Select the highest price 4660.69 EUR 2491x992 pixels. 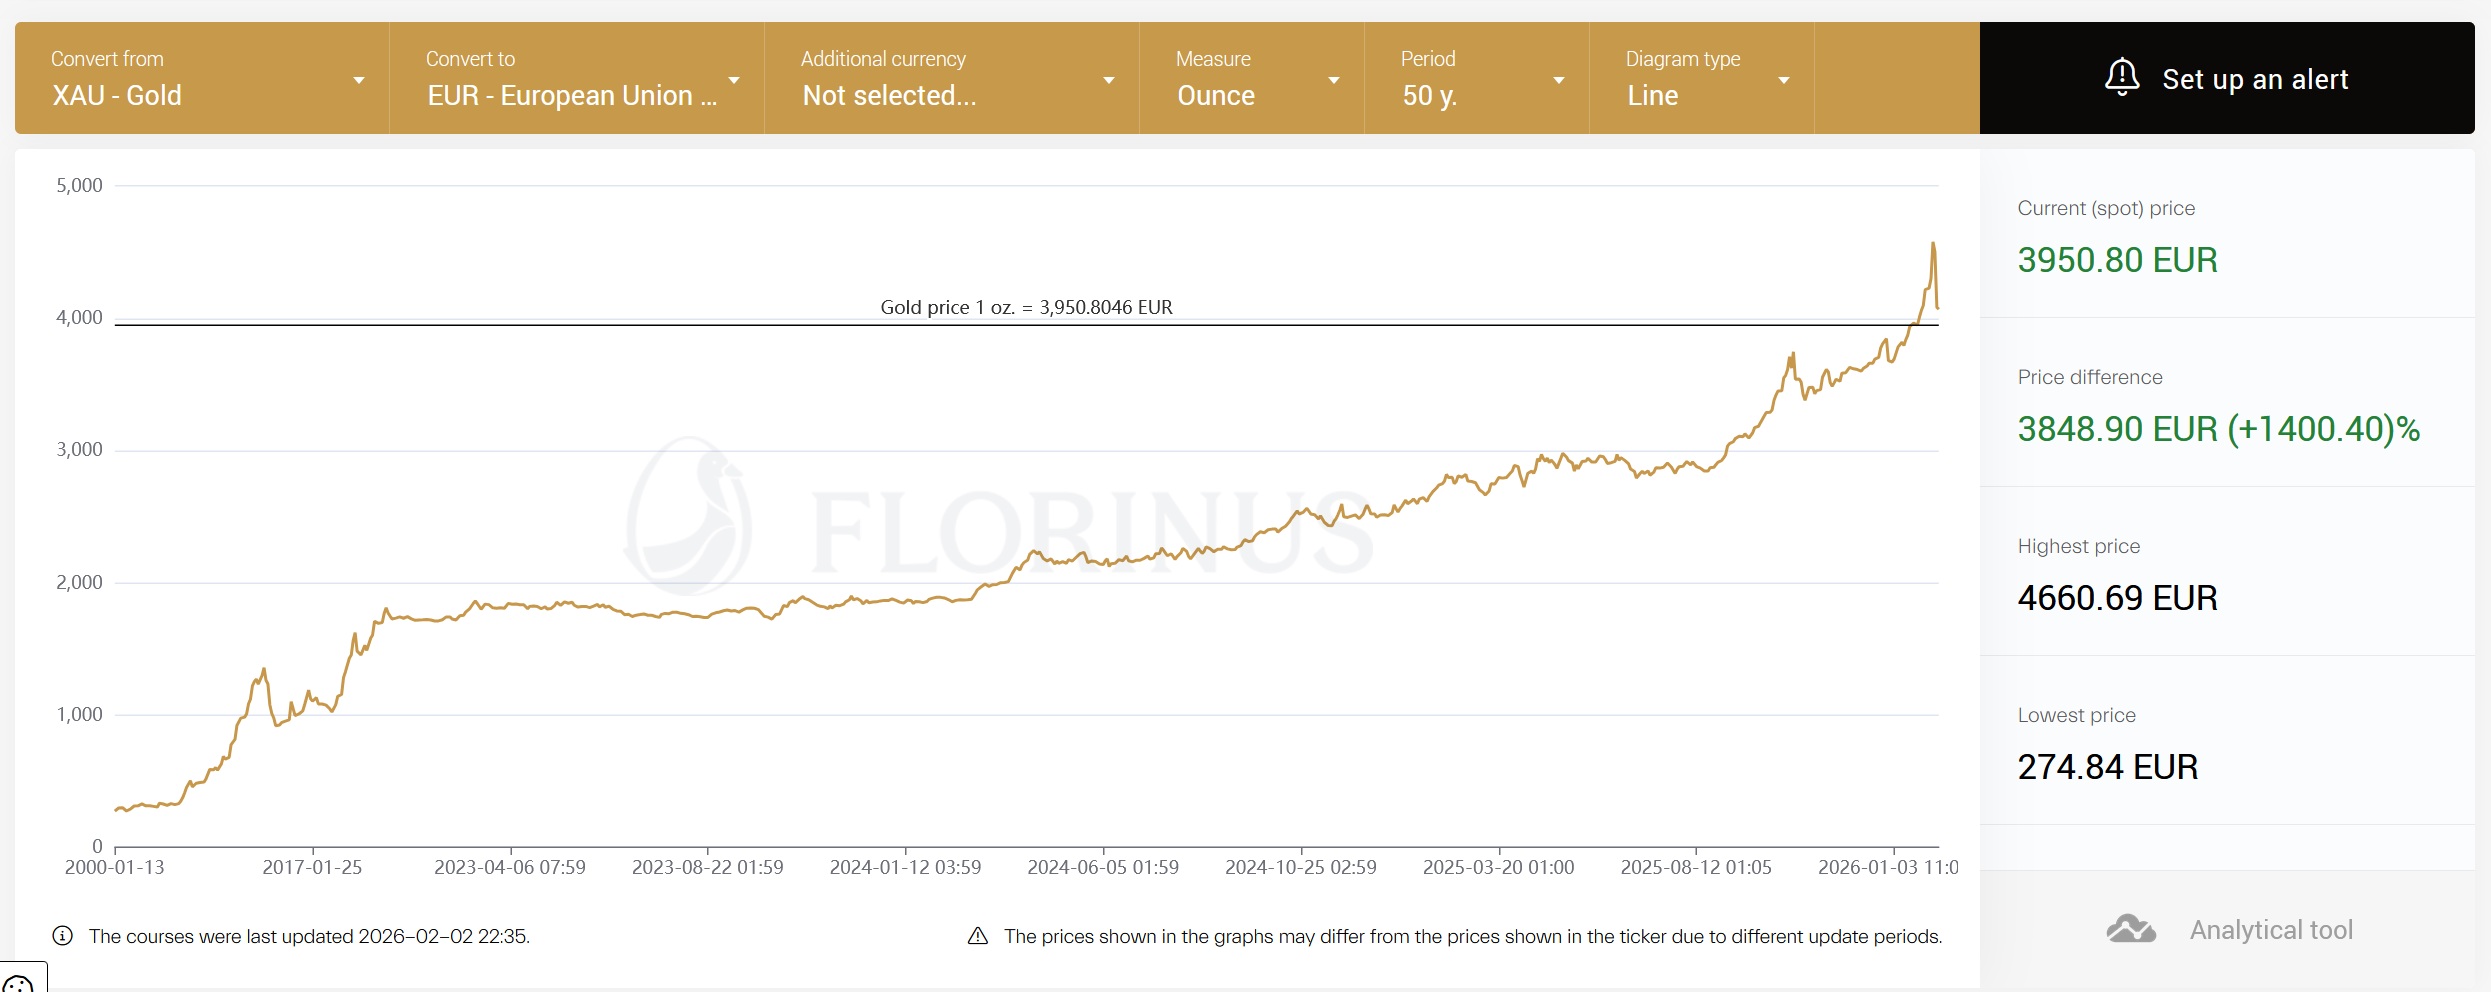tap(2117, 598)
